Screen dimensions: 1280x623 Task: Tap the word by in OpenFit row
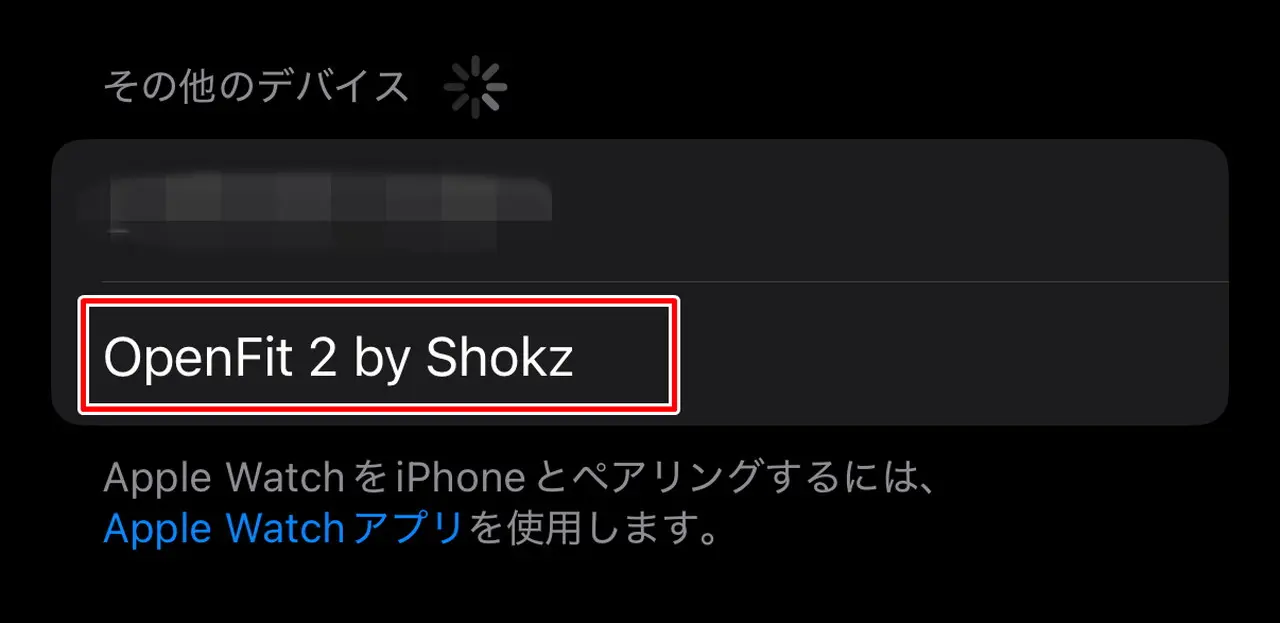[382, 360]
